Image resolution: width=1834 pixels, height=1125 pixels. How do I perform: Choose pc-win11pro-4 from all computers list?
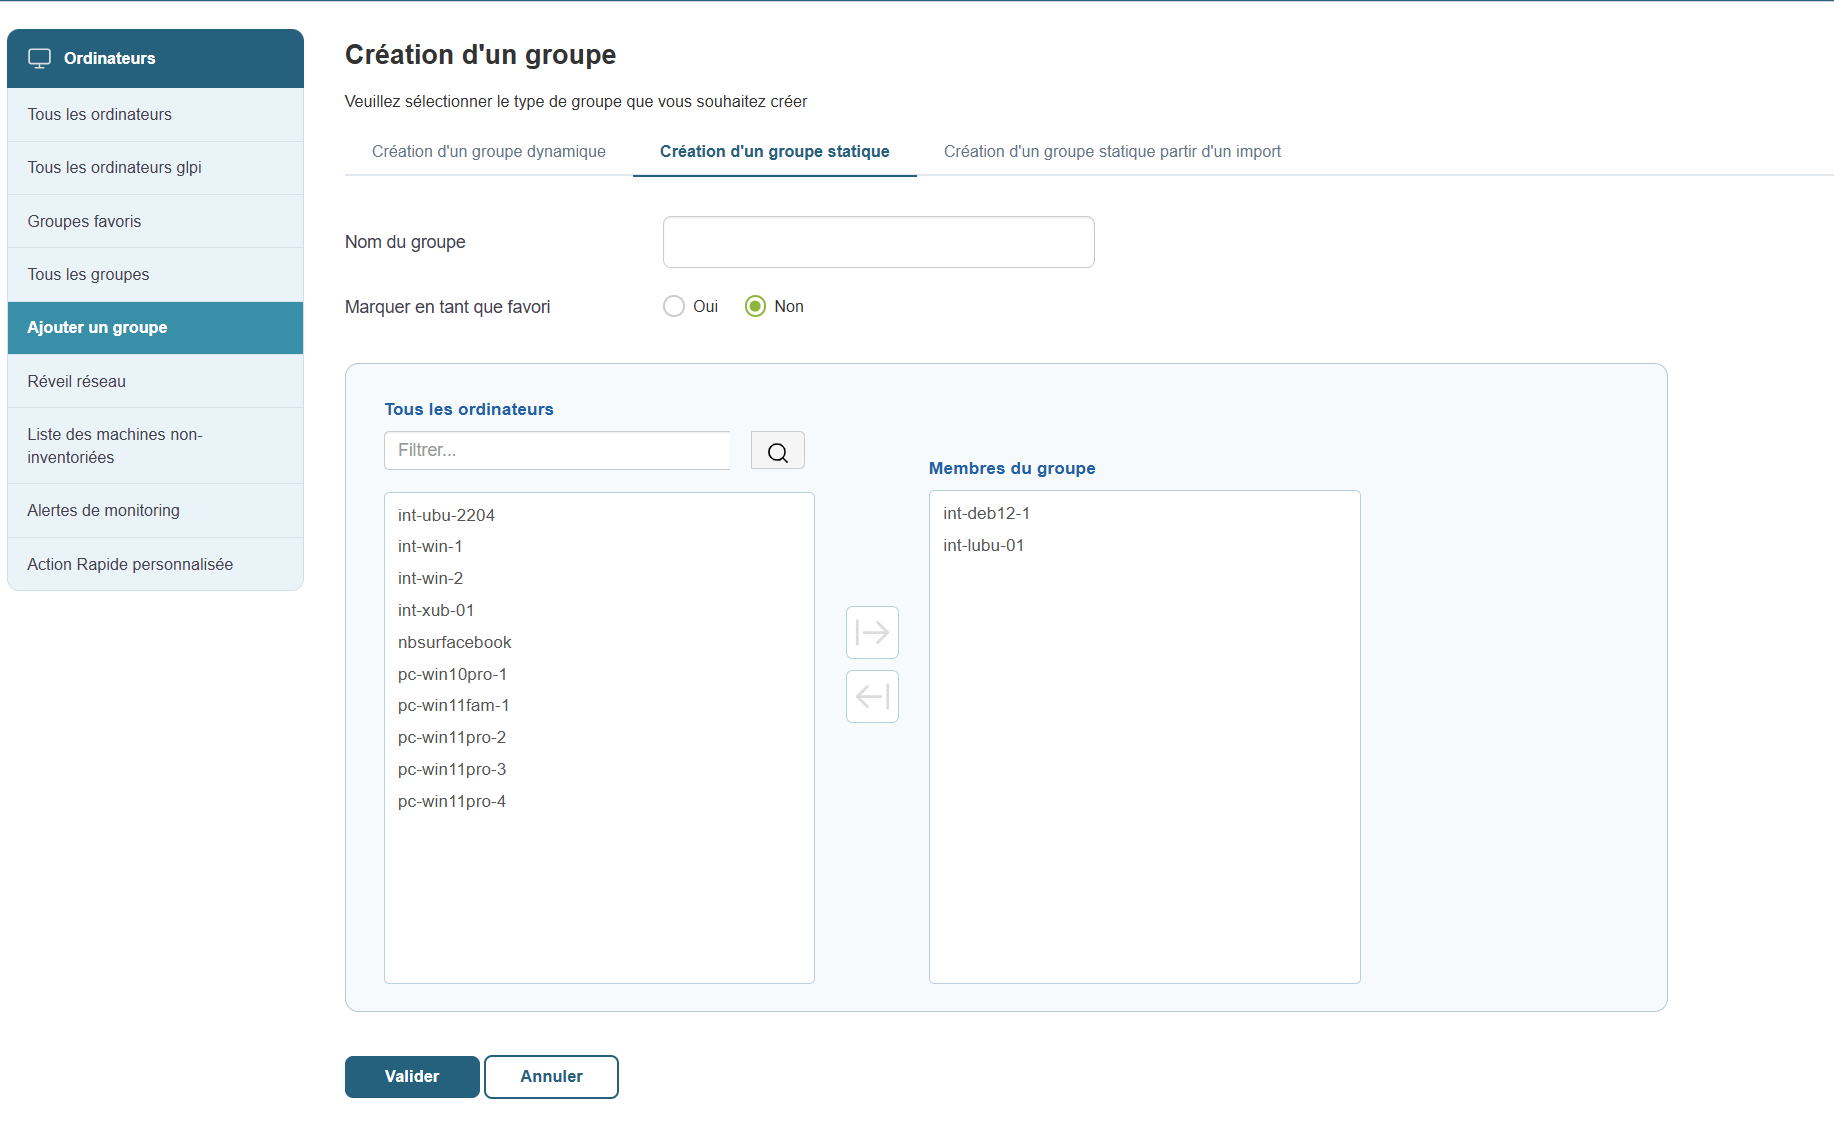451,801
